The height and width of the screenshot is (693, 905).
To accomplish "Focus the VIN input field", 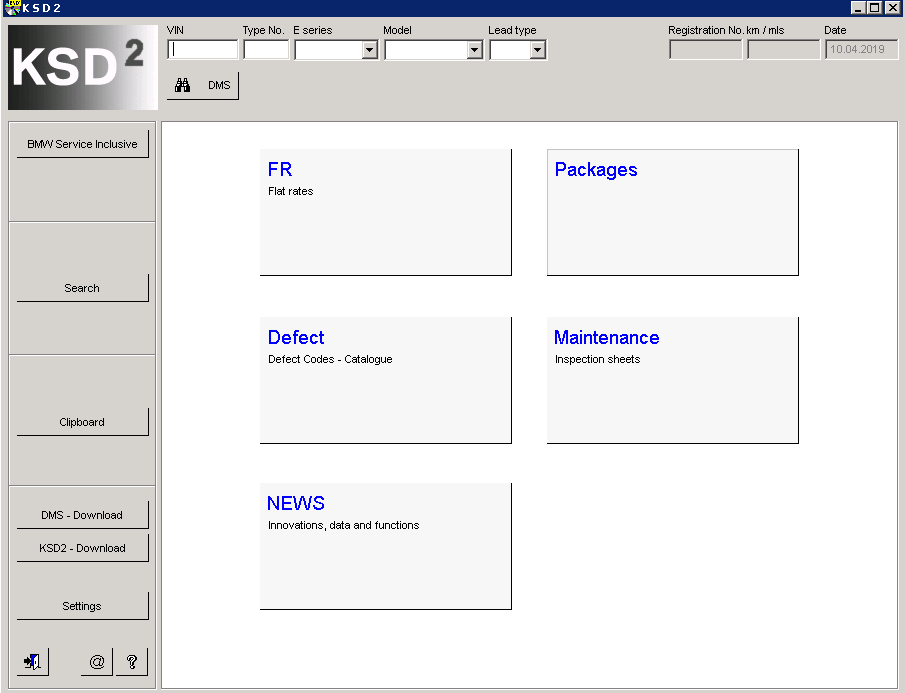I will click(203, 50).
